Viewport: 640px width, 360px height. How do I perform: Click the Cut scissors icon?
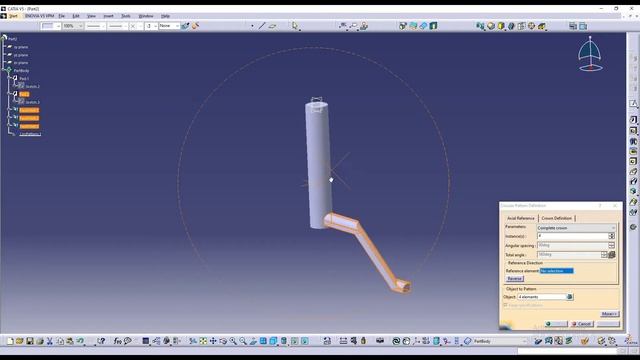[x=50, y=341]
